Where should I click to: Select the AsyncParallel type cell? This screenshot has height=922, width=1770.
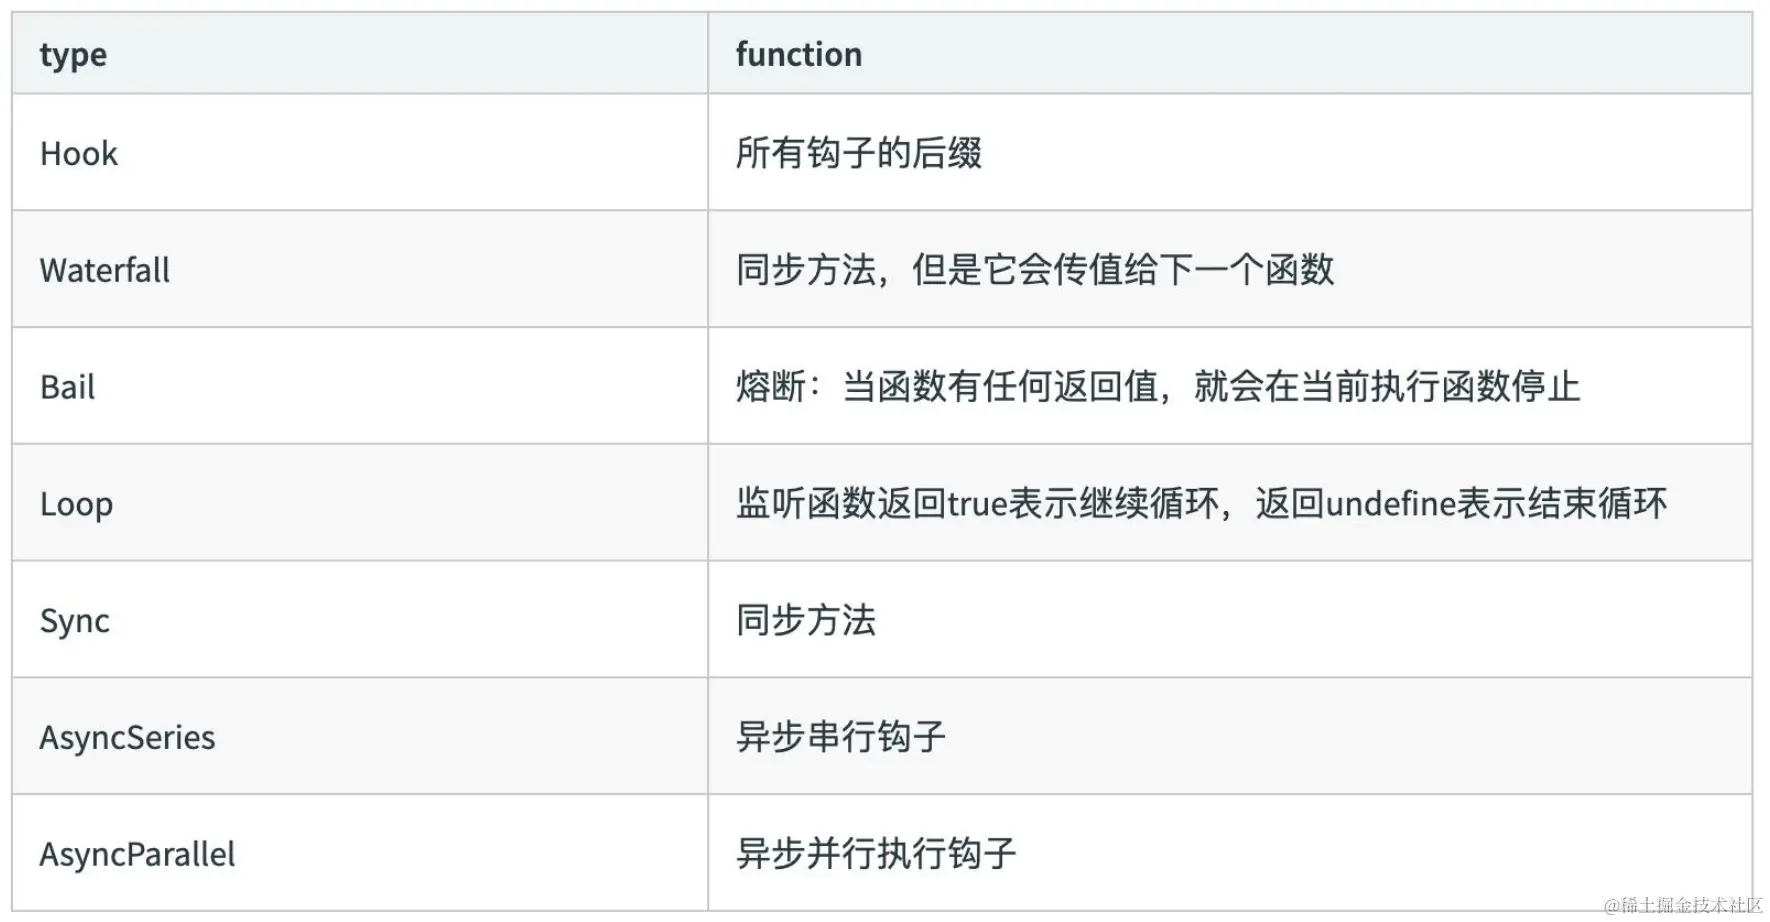point(360,853)
